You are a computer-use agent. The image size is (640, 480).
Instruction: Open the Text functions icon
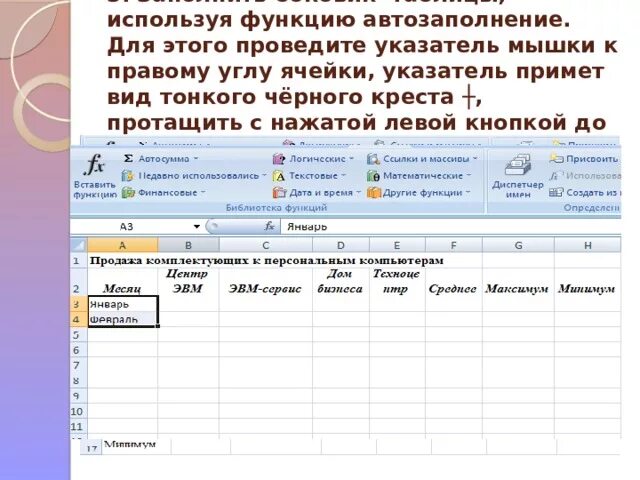point(279,176)
